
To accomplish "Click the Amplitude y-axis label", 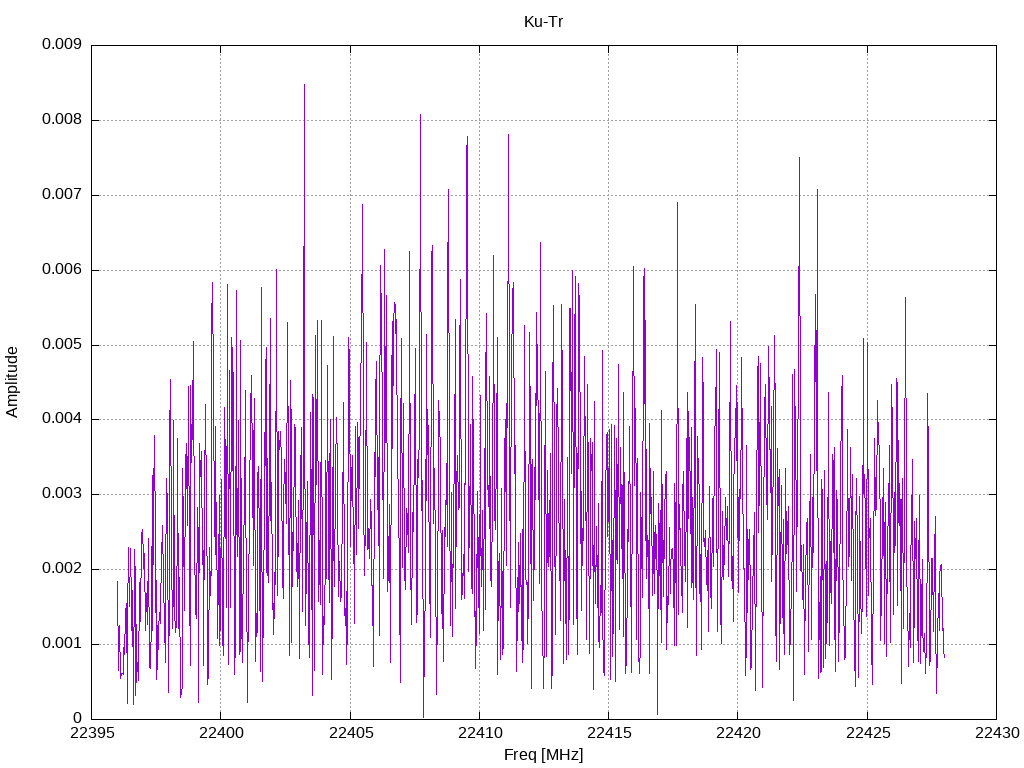I will click(12, 382).
